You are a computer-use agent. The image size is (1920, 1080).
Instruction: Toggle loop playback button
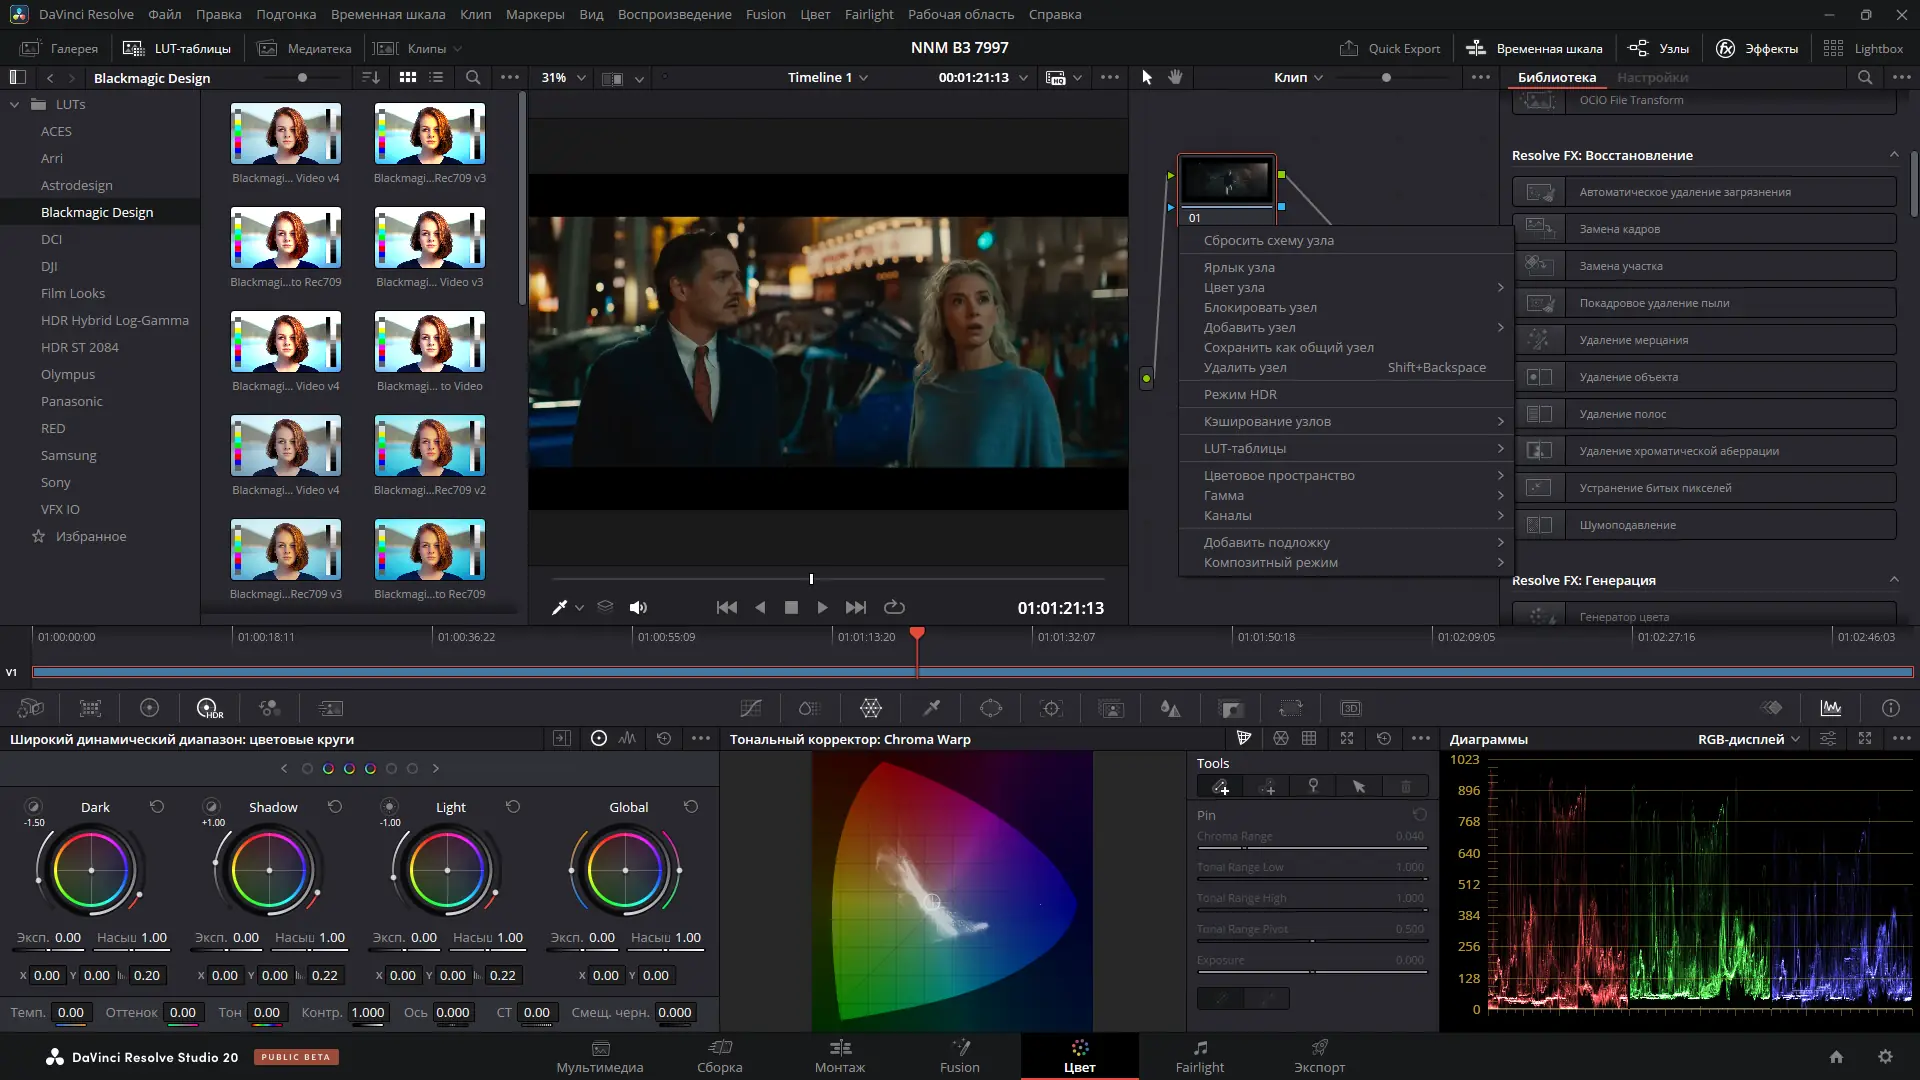894,607
